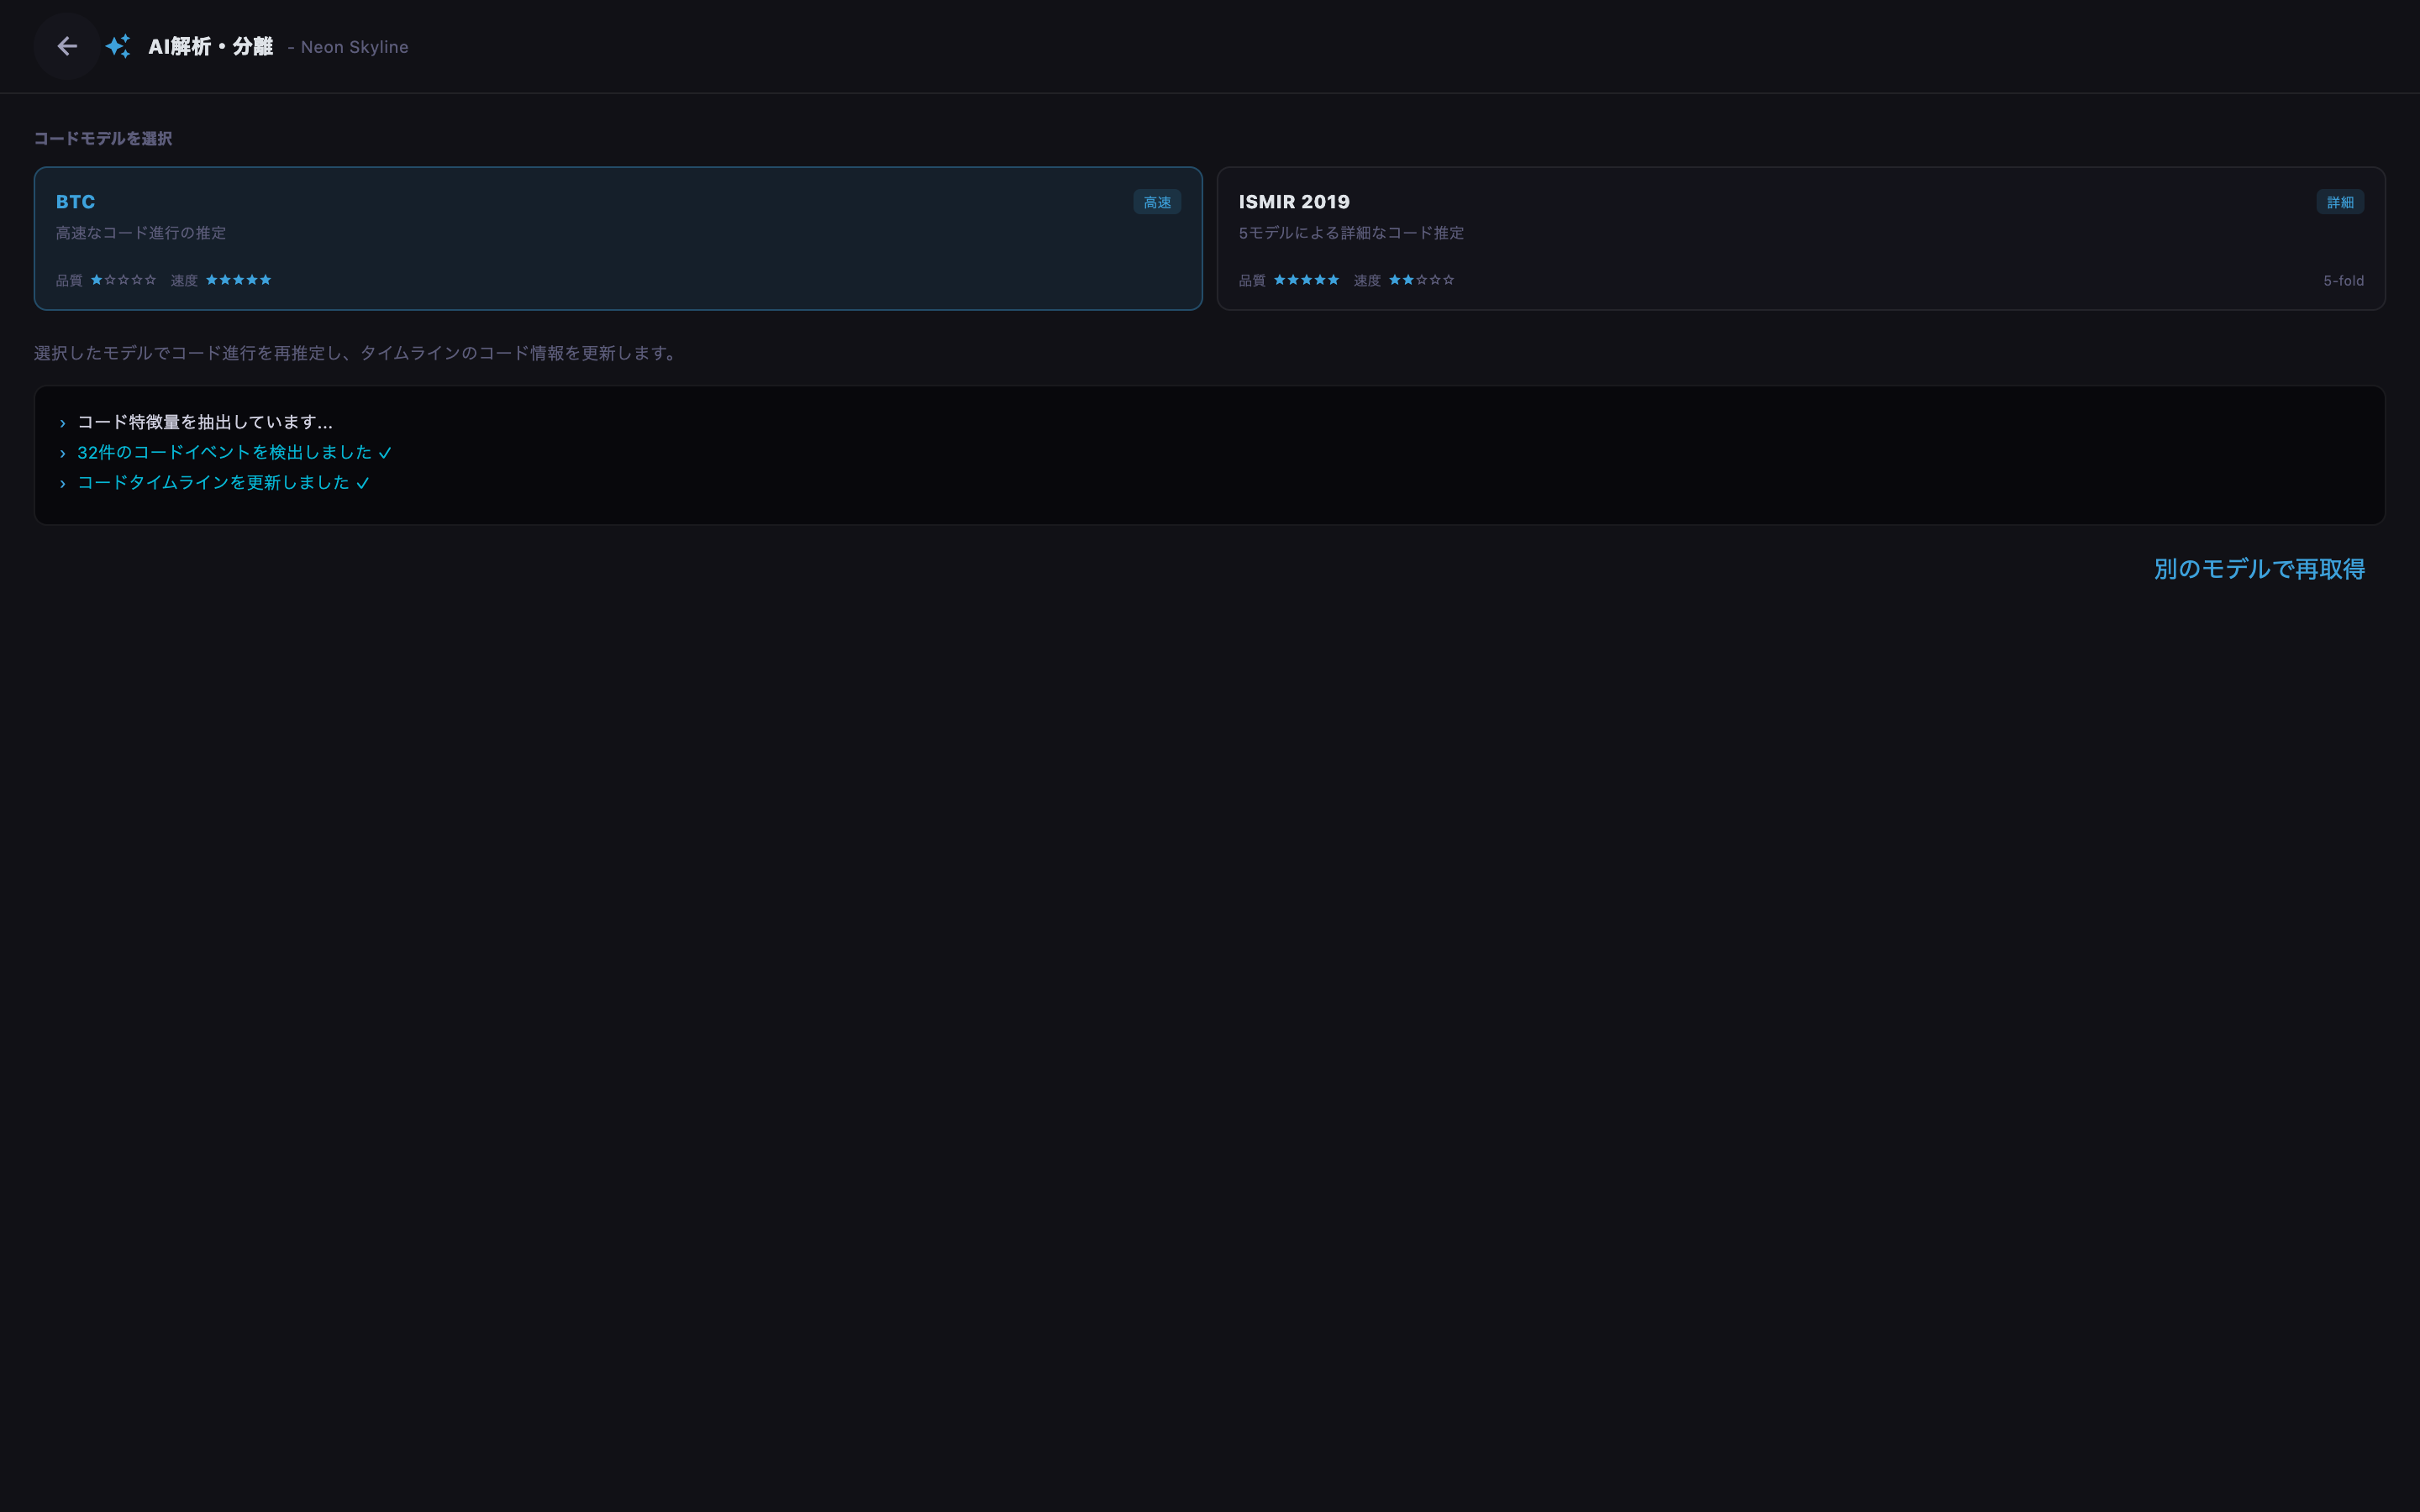Click BTC's 品質 one-star rating
2420x1512 pixels.
124,280
